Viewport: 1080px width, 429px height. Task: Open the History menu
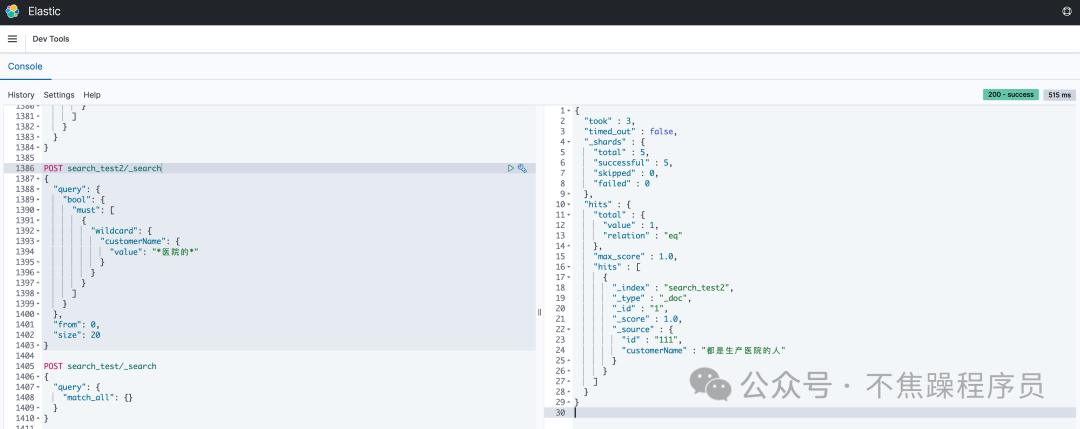click(x=21, y=95)
